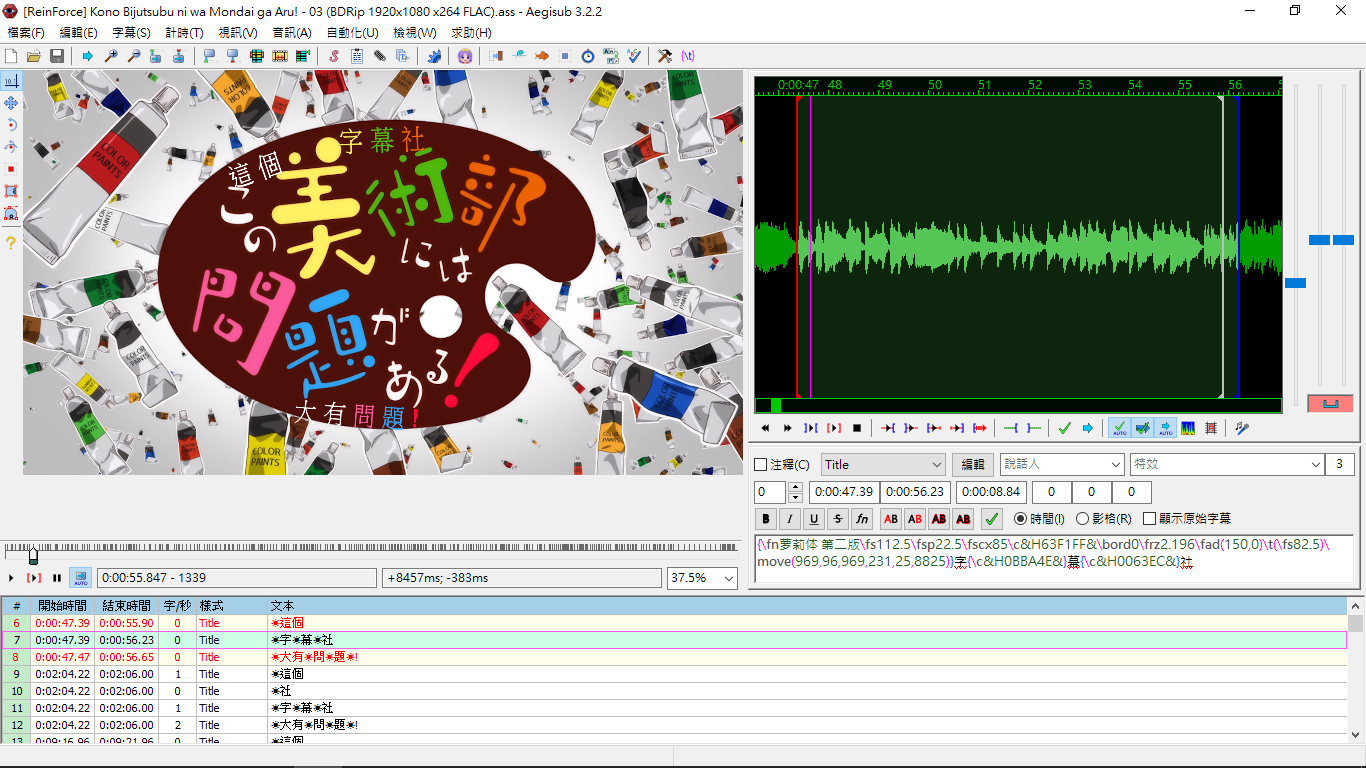Click the 編輯 style edit button
The image size is (1366, 768).
point(973,465)
